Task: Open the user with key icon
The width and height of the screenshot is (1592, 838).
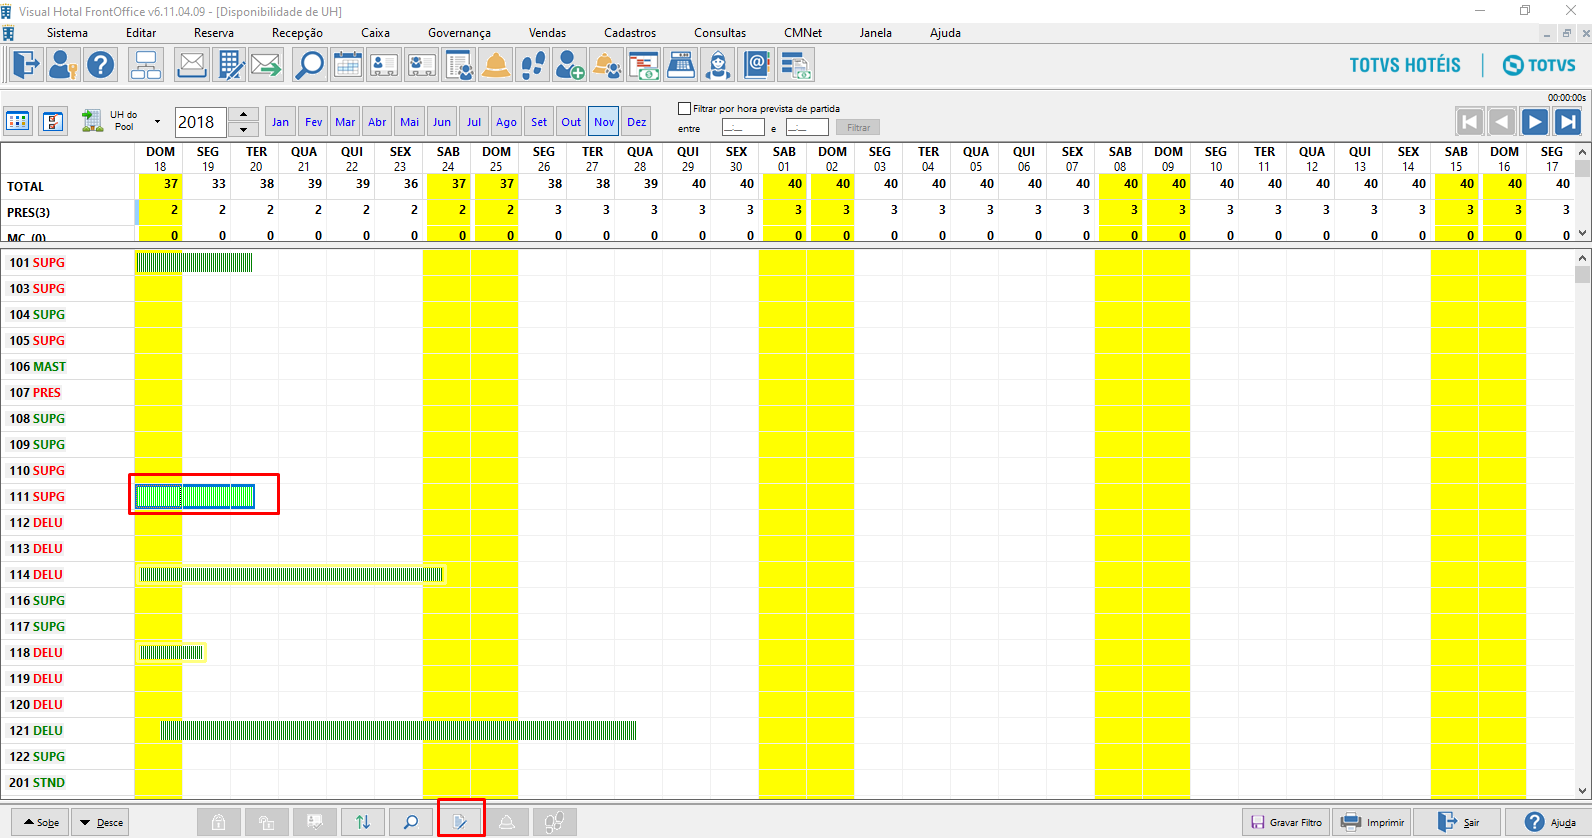Action: pos(62,65)
